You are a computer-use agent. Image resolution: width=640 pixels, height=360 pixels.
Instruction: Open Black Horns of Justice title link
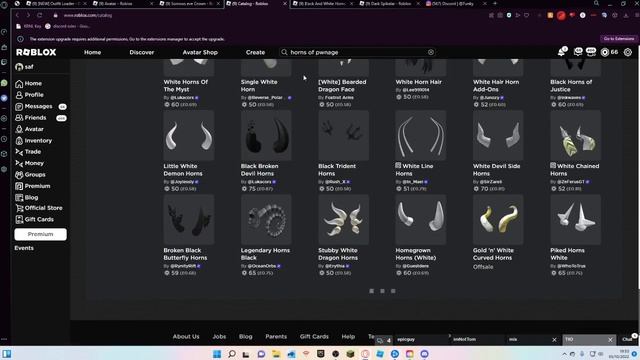point(571,86)
